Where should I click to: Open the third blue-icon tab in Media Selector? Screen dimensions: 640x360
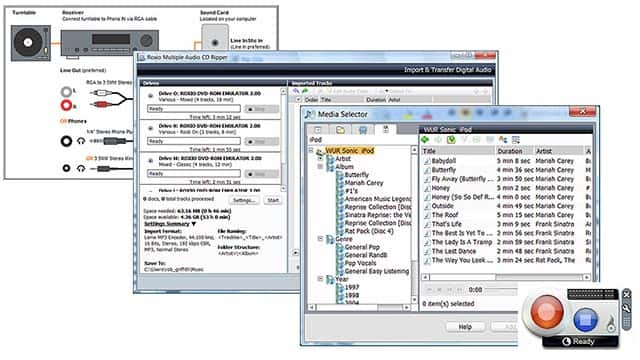tap(362, 130)
